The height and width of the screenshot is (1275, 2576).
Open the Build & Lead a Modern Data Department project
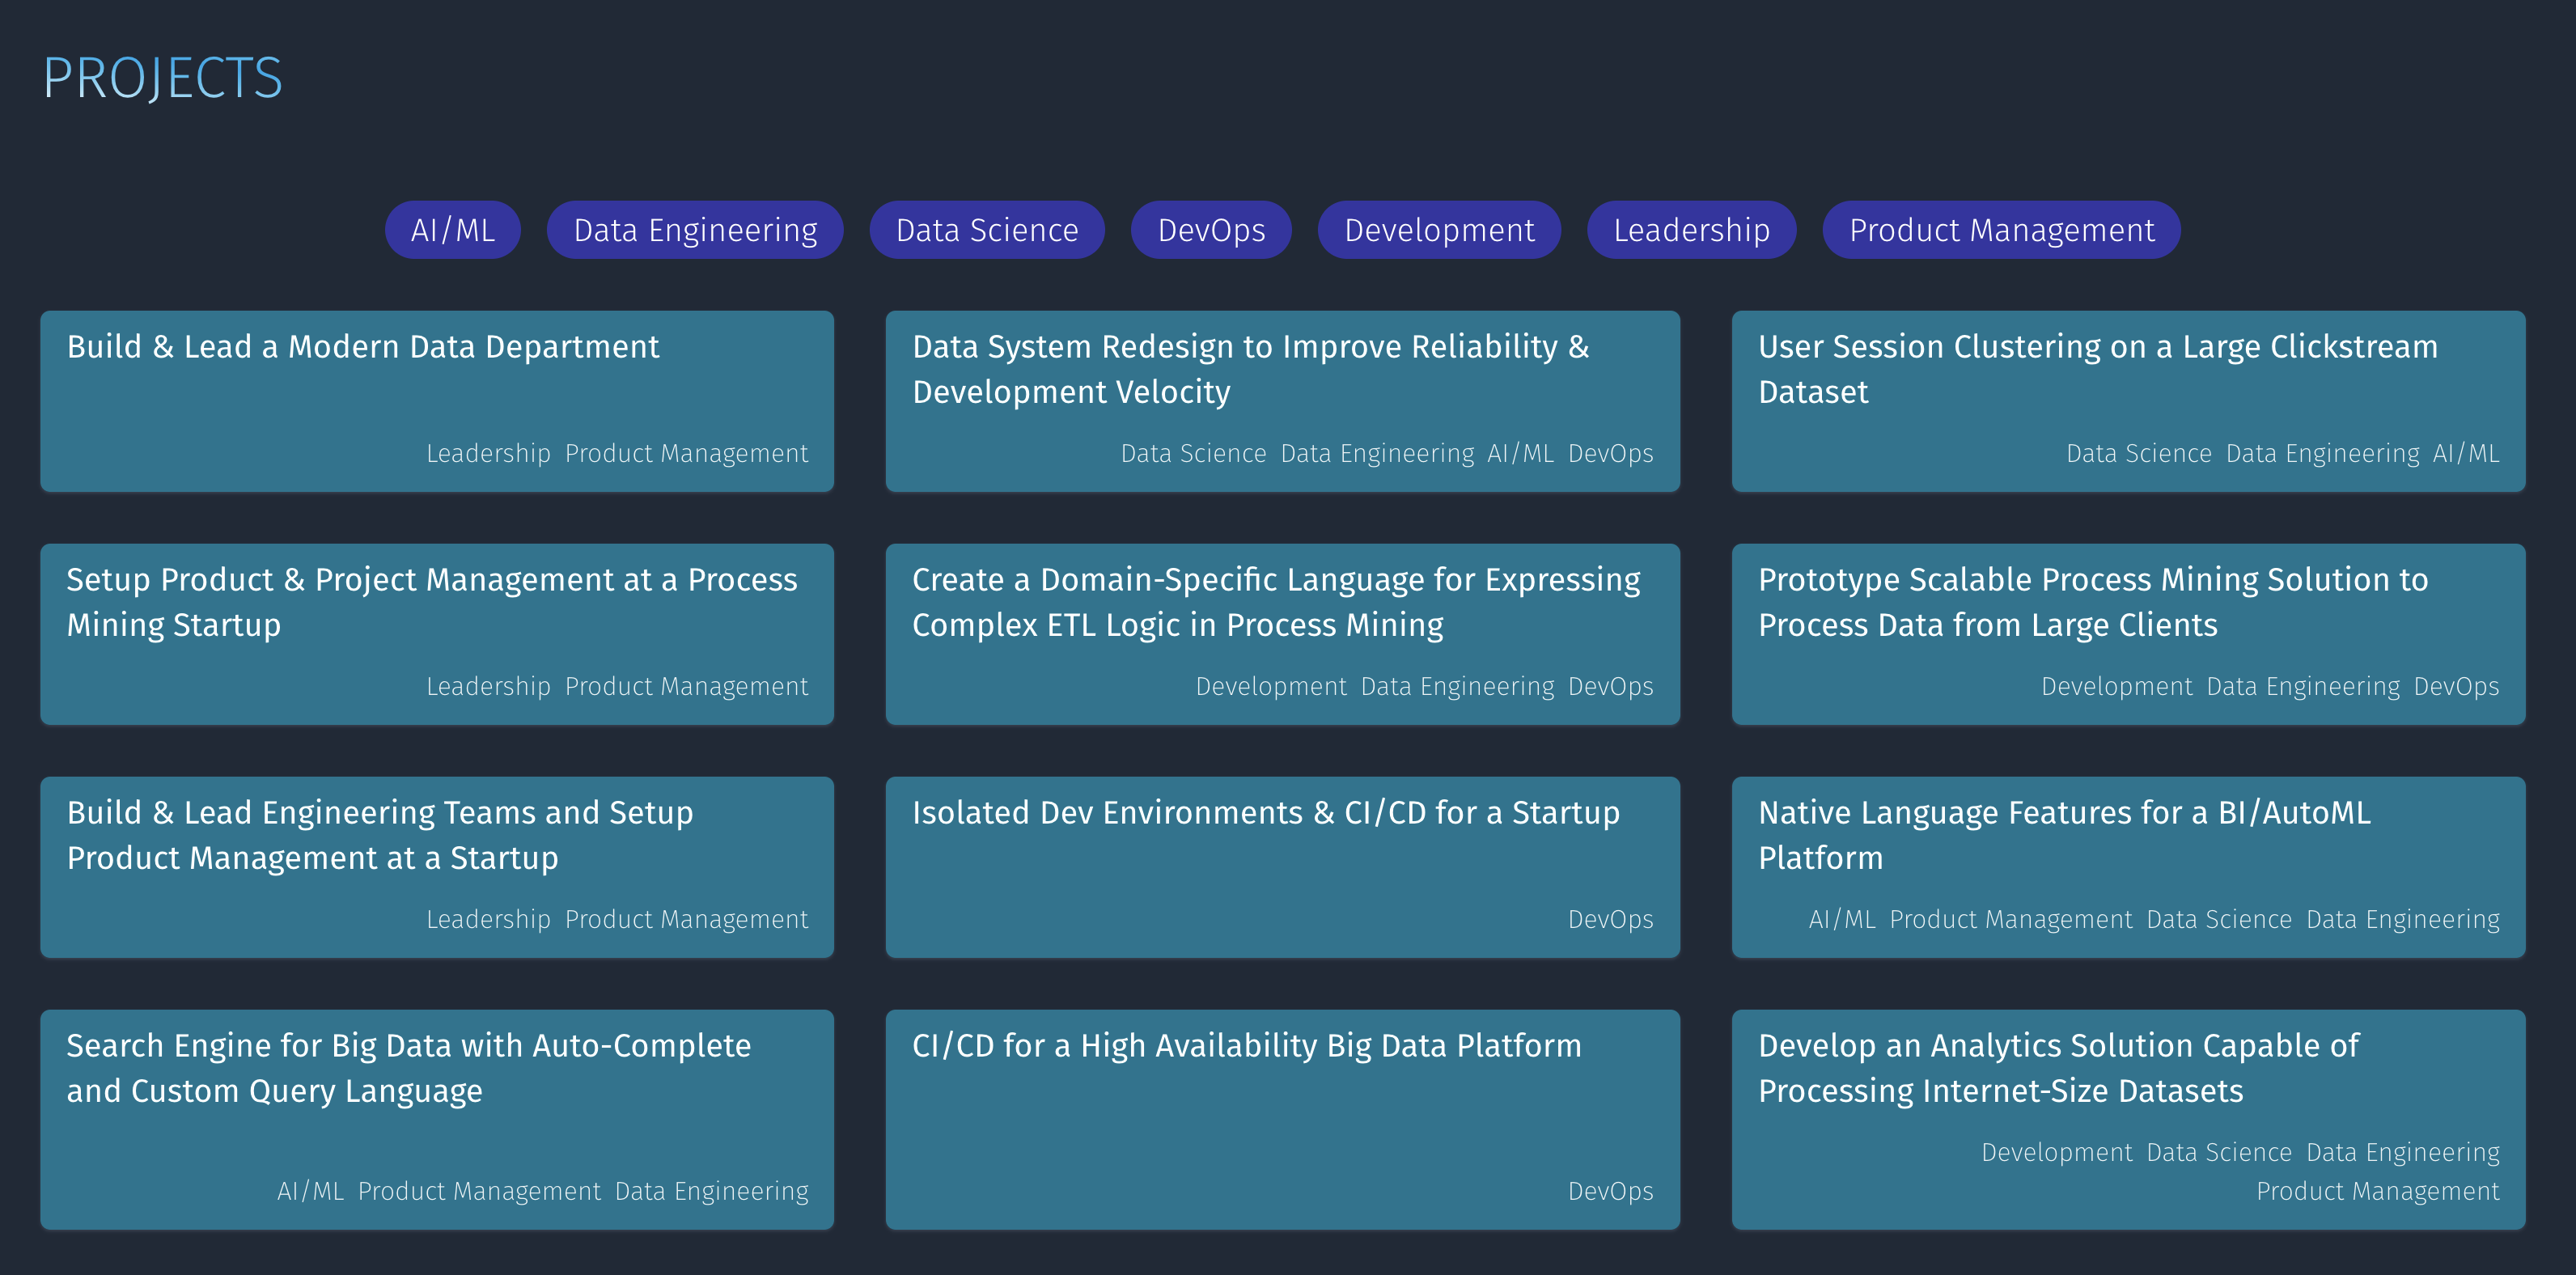[436, 400]
